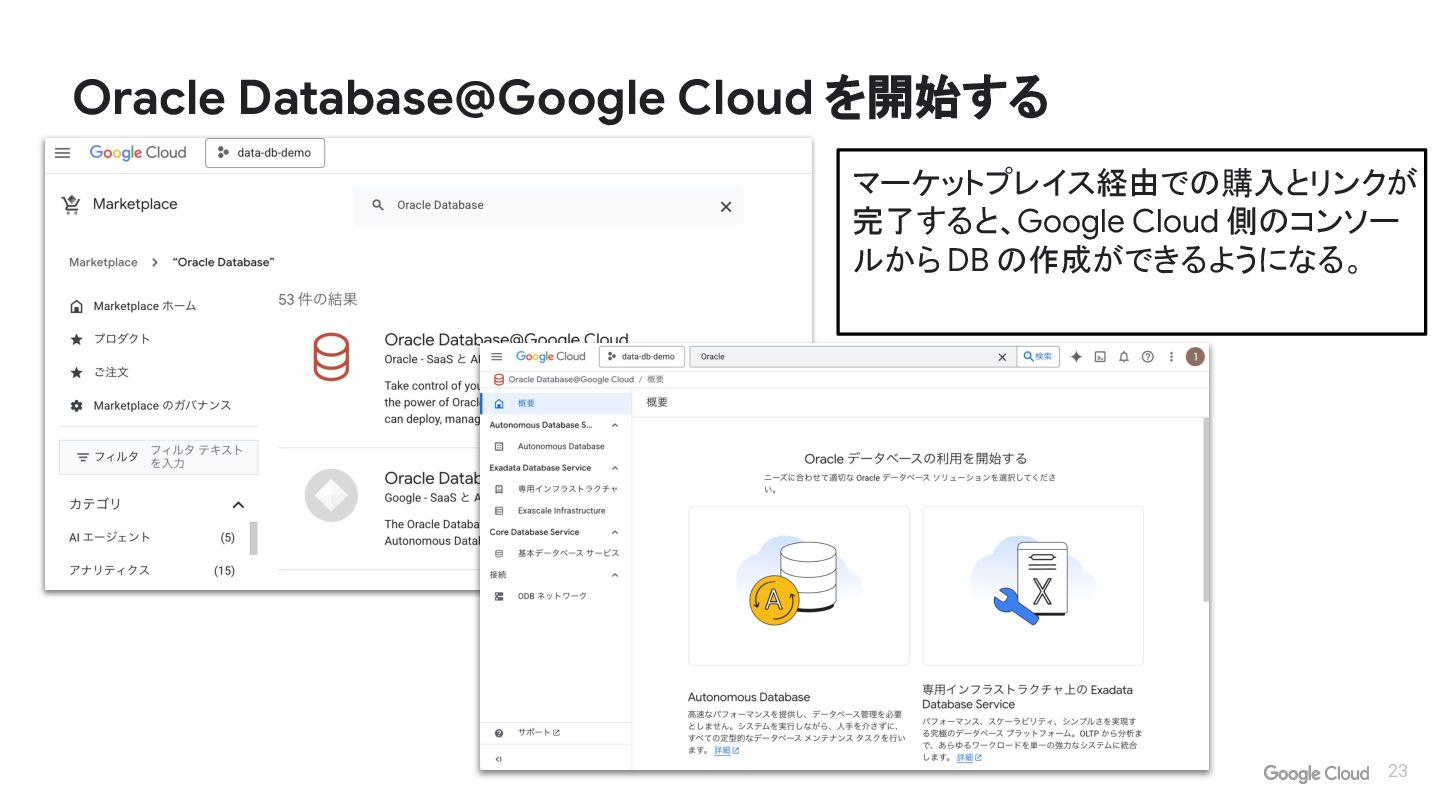1440x810 pixels.
Task: Click the filter lines icon next to フィルタ
Action: point(83,457)
